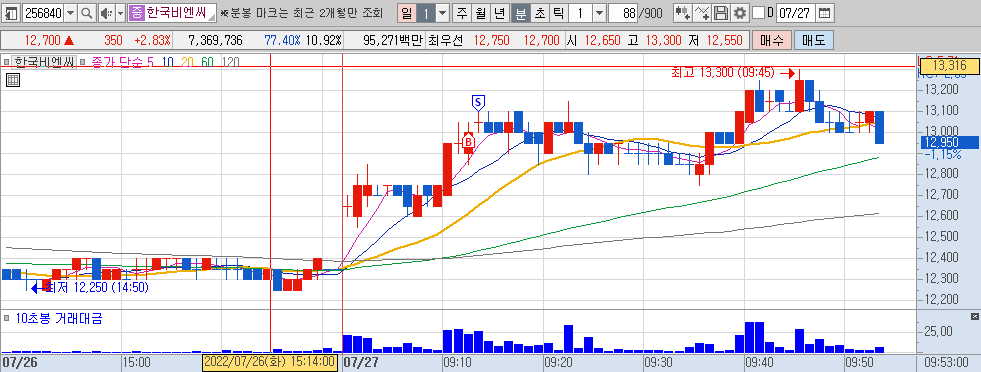The height and width of the screenshot is (372, 981).
Task: Select the 주 (weekly) chart tab
Action: pyautogui.click(x=462, y=13)
